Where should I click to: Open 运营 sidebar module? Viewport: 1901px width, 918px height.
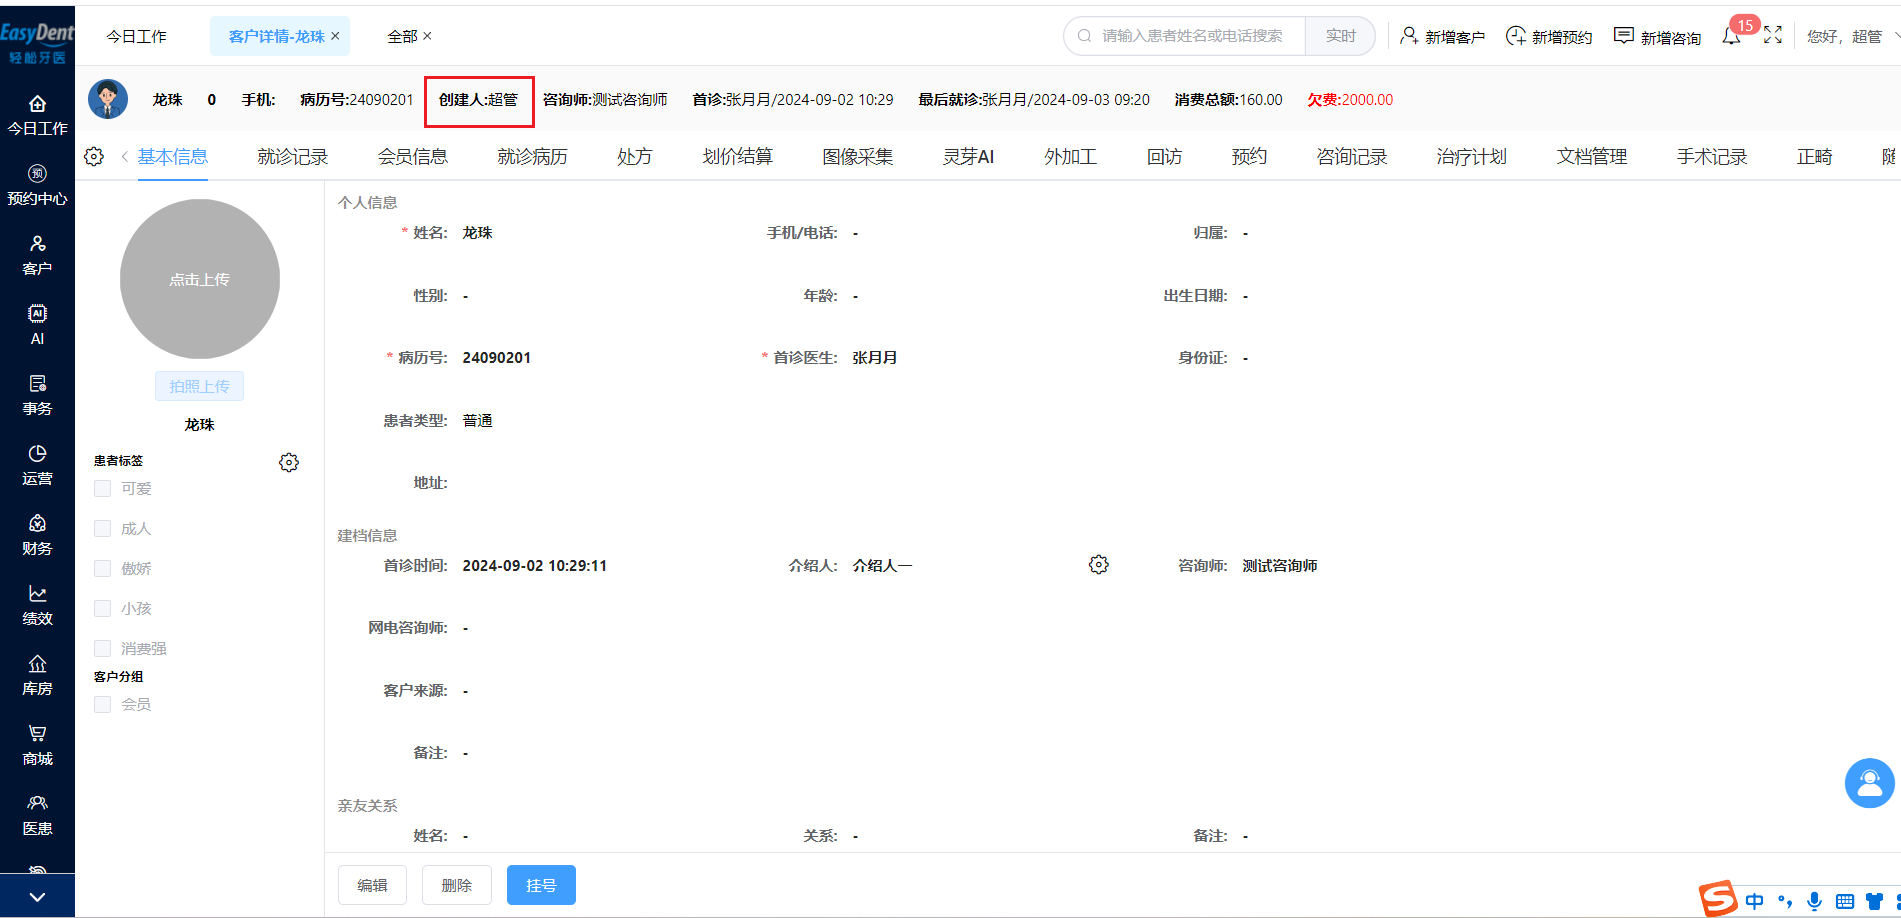[37, 465]
